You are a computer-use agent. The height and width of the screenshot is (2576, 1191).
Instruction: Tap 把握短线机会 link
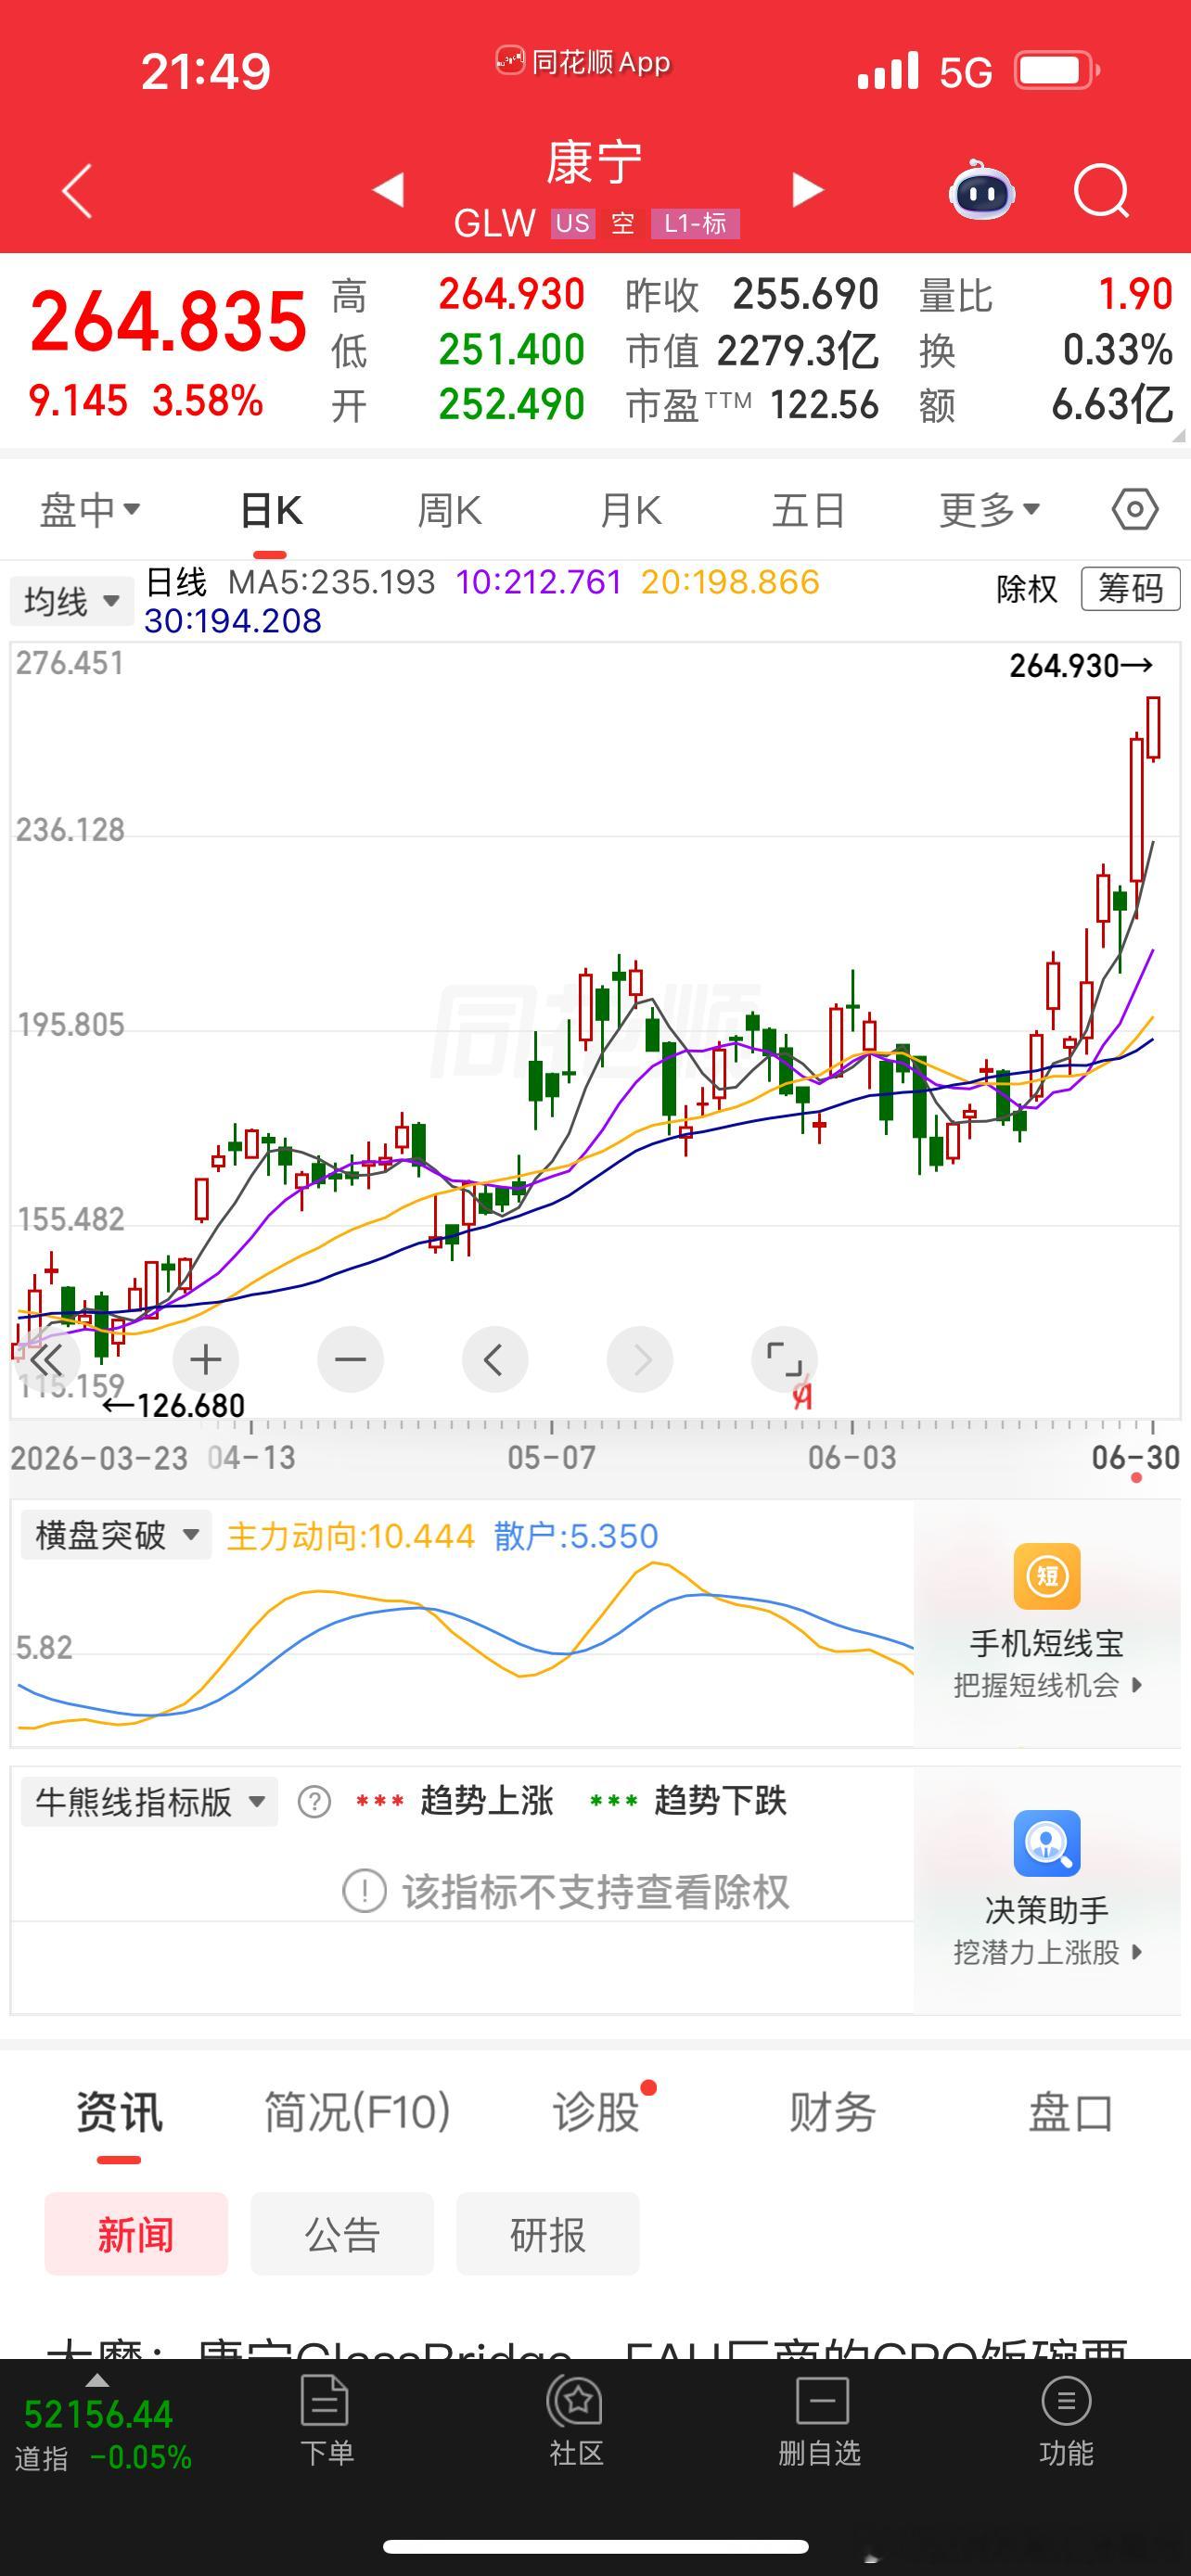pyautogui.click(x=1047, y=1685)
